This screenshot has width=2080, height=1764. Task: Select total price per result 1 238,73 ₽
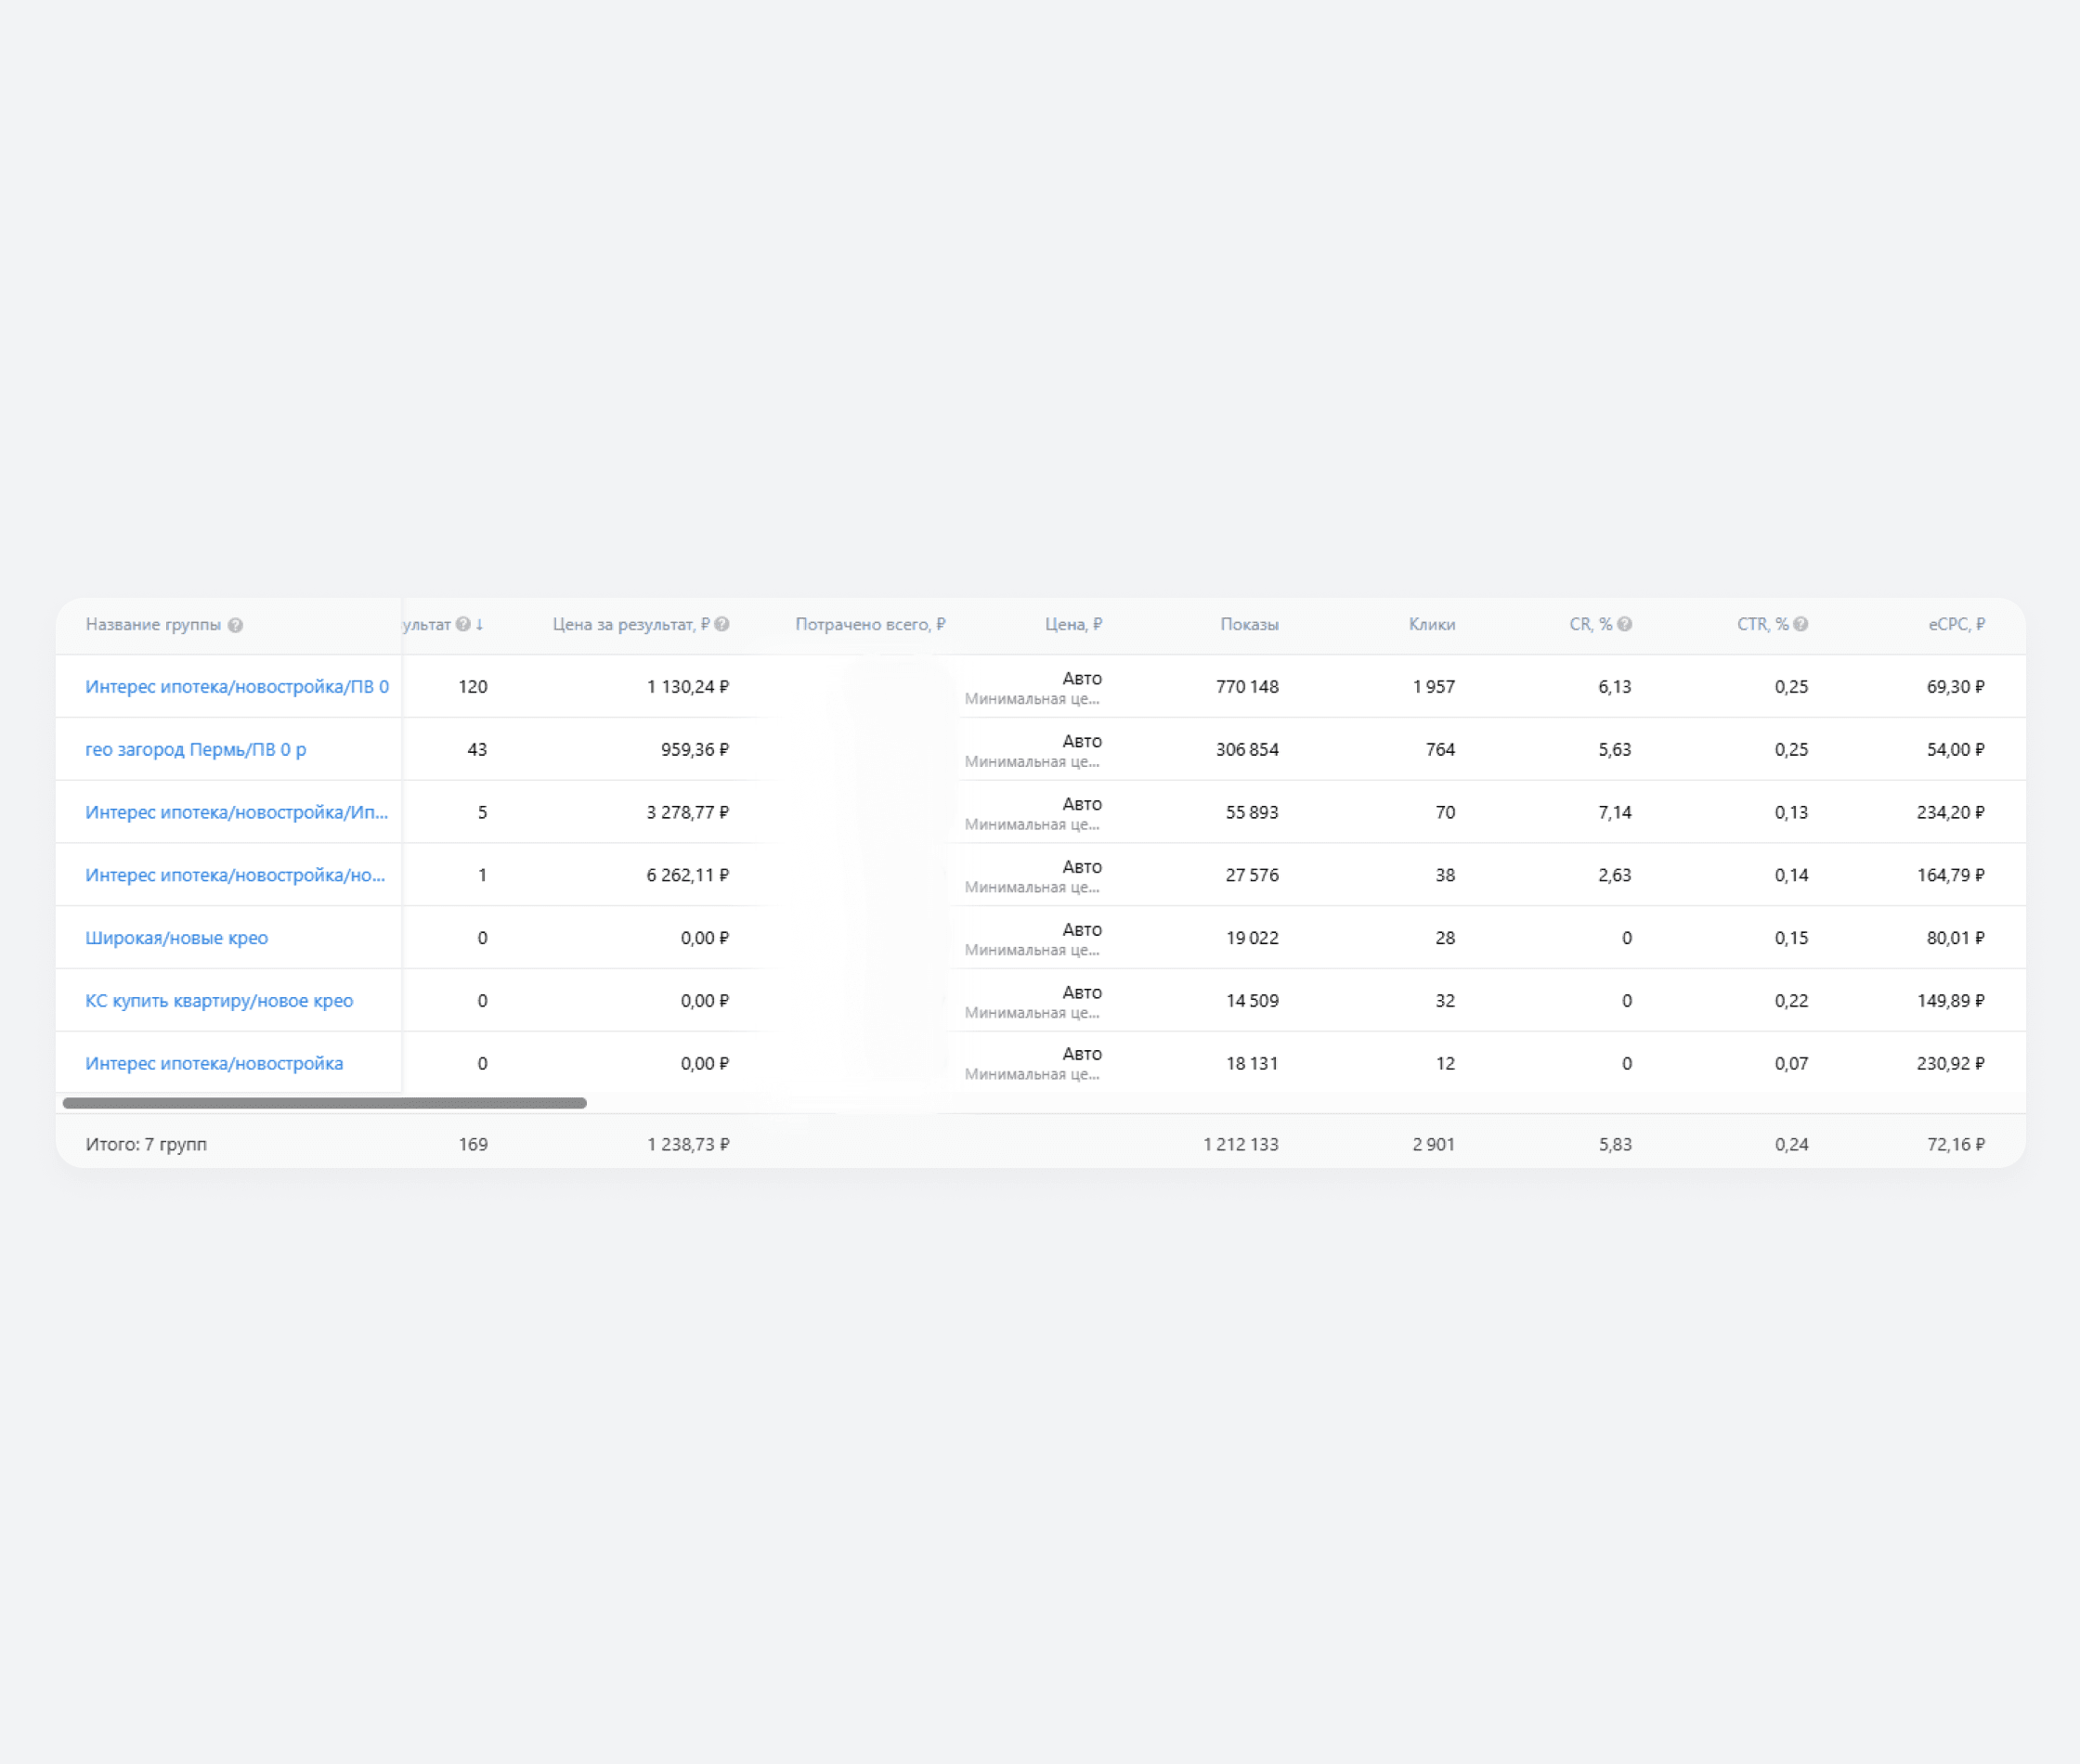click(x=688, y=1145)
